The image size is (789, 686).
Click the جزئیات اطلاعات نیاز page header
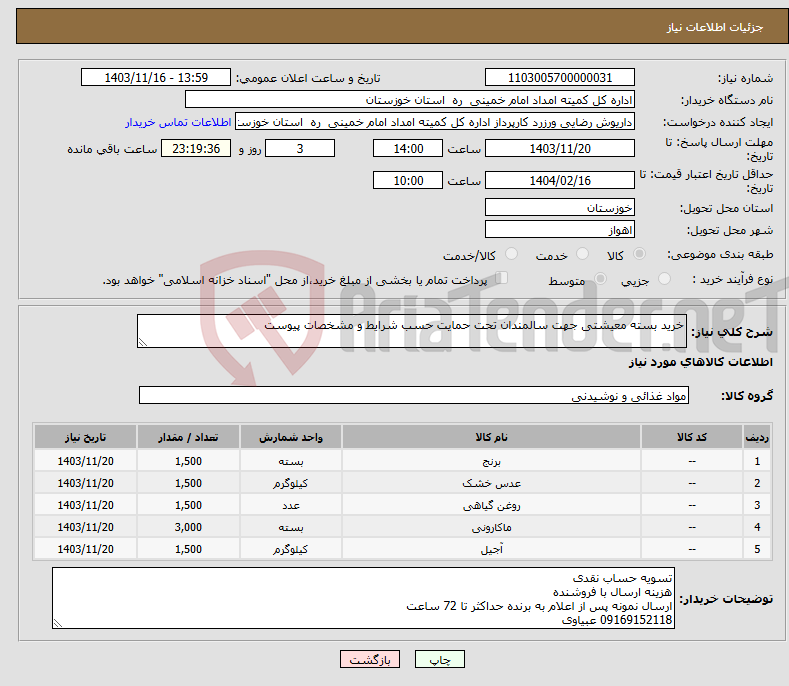(x=402, y=27)
